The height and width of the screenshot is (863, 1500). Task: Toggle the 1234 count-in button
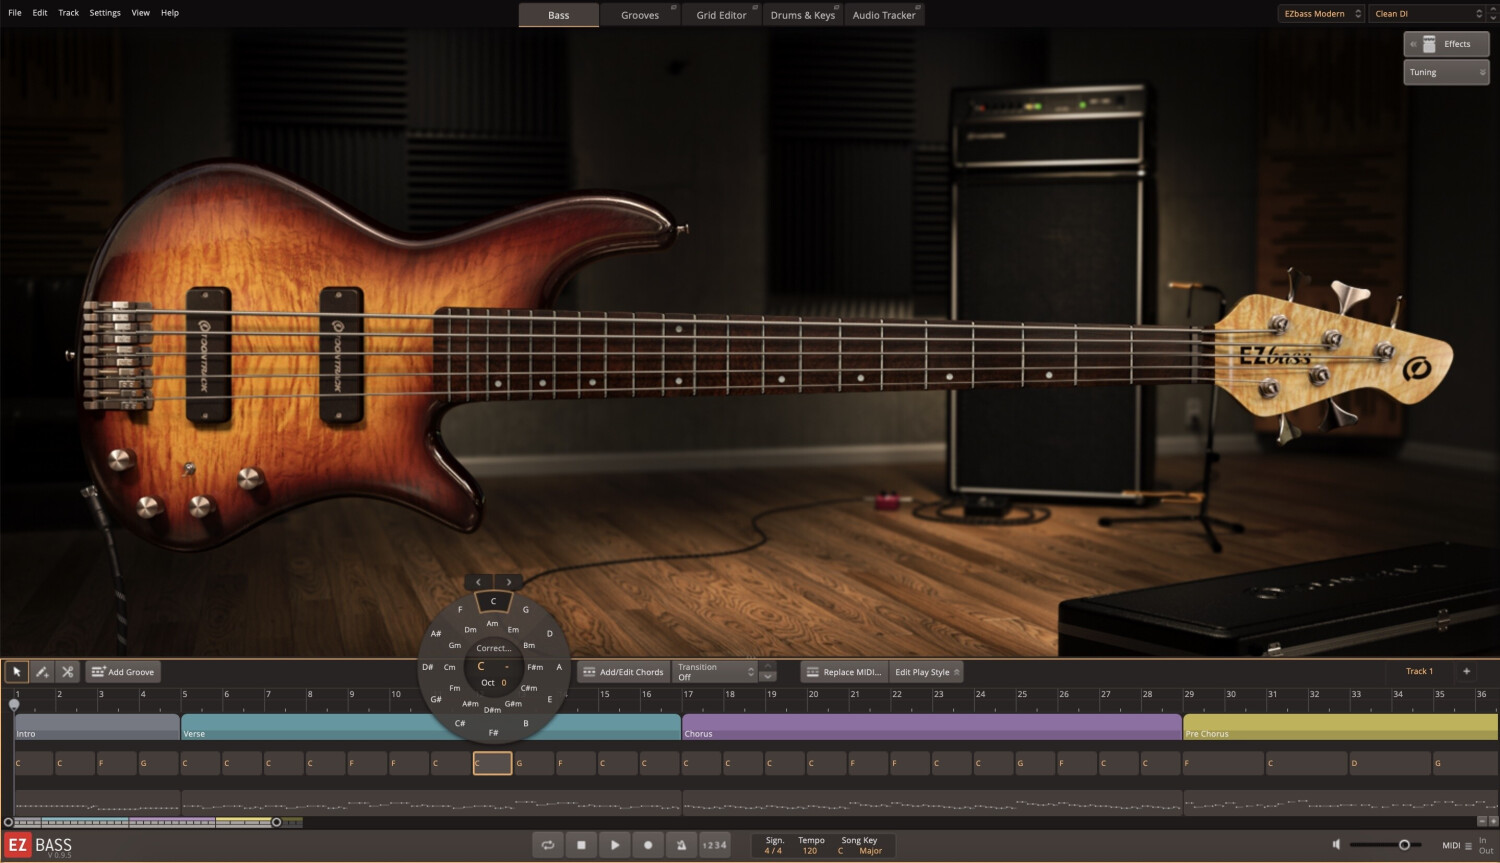(x=714, y=845)
